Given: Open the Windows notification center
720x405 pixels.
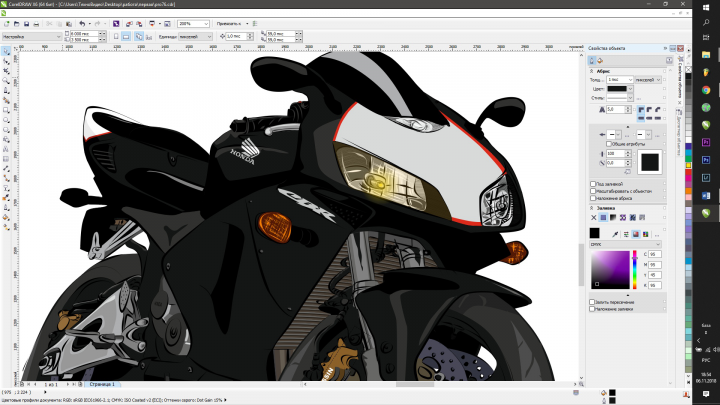Looking at the screenshot, I should [x=706, y=394].
